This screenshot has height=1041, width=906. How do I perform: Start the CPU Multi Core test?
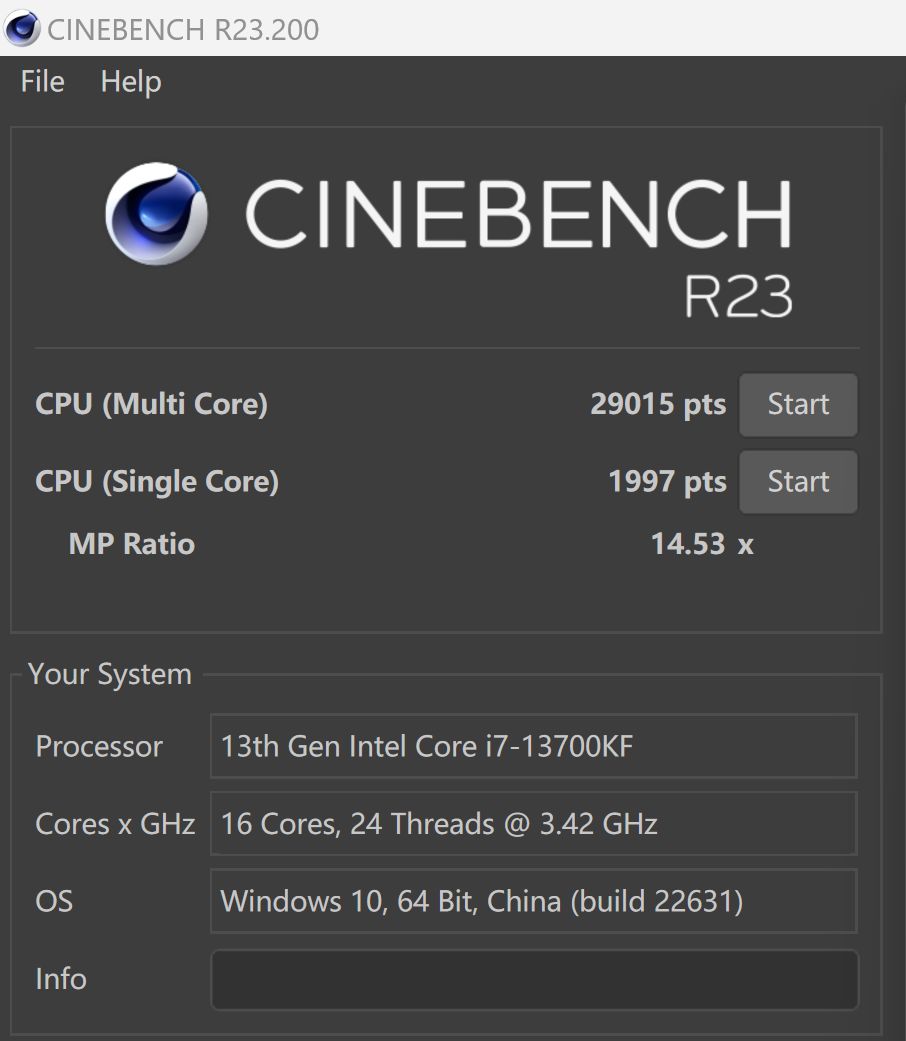[x=797, y=405]
